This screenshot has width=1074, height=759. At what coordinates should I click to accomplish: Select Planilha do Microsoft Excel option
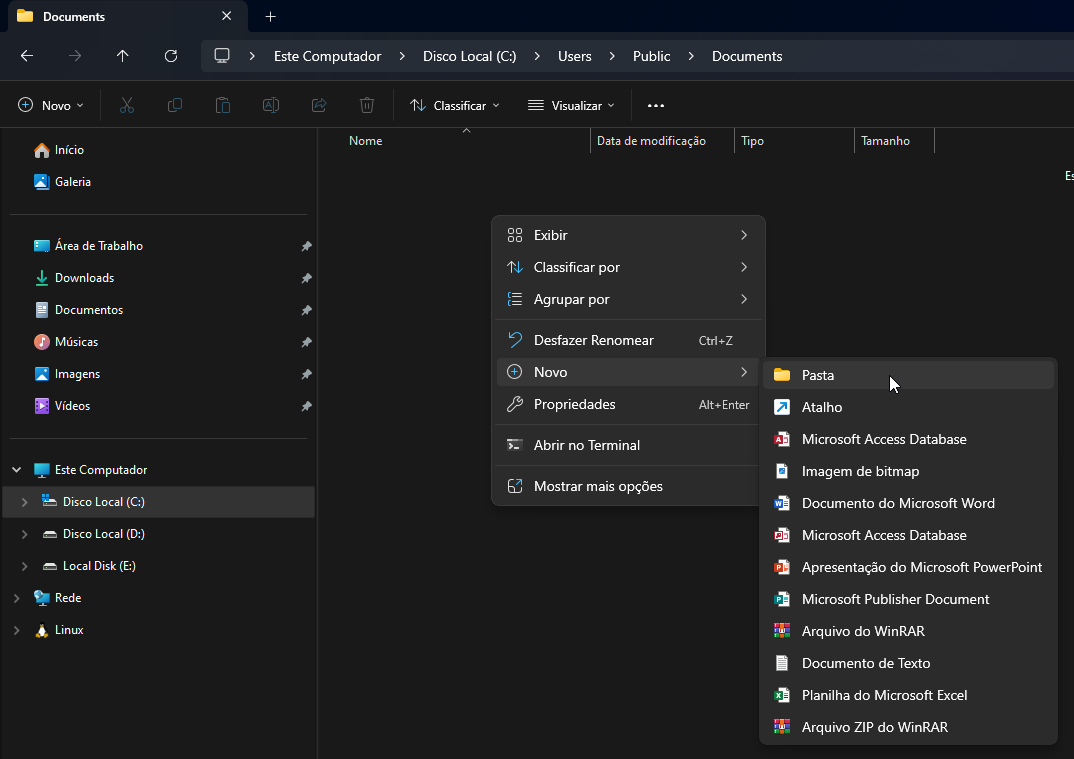point(884,695)
